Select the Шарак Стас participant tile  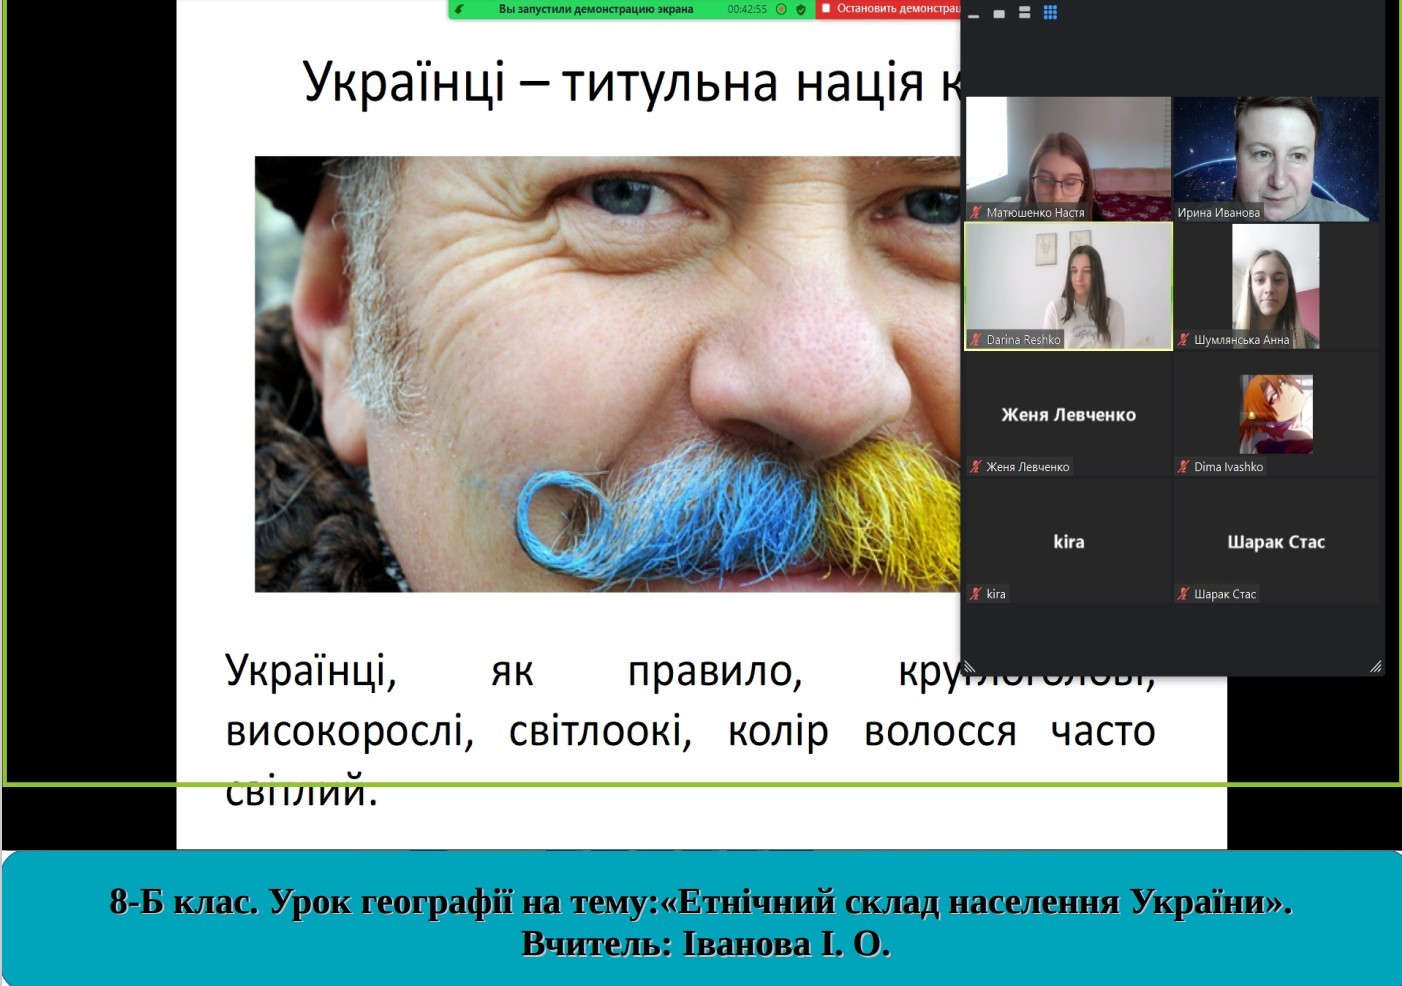click(x=1276, y=541)
